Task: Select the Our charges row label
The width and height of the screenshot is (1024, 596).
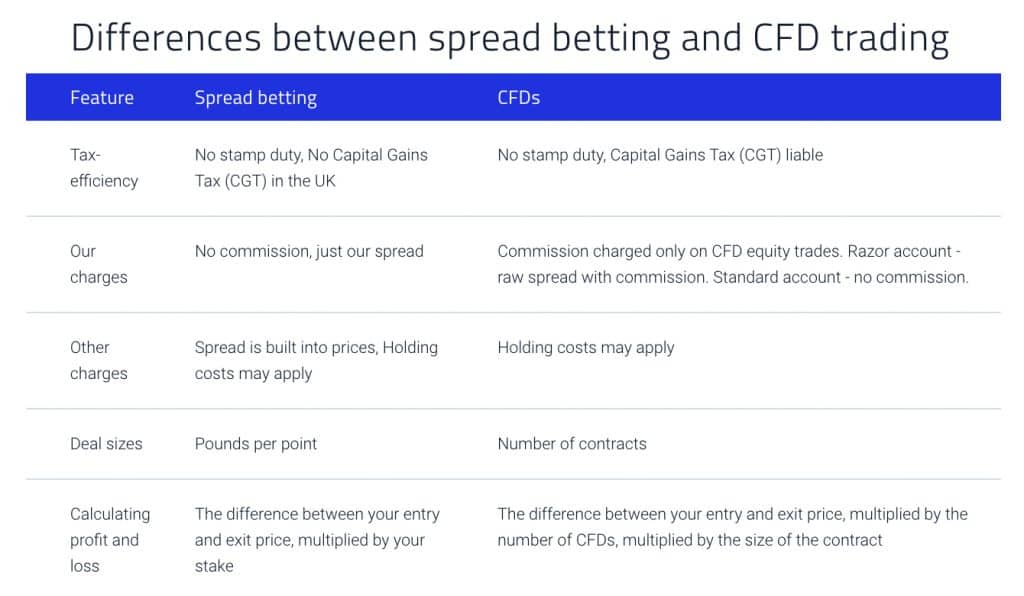Action: (x=98, y=264)
